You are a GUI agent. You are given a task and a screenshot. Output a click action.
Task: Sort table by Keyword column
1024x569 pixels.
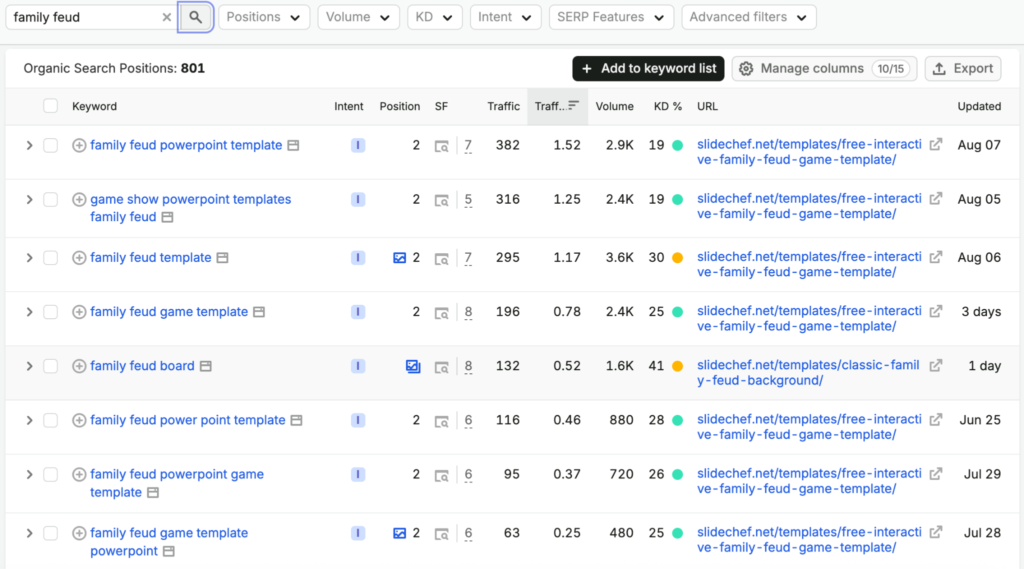coord(94,106)
